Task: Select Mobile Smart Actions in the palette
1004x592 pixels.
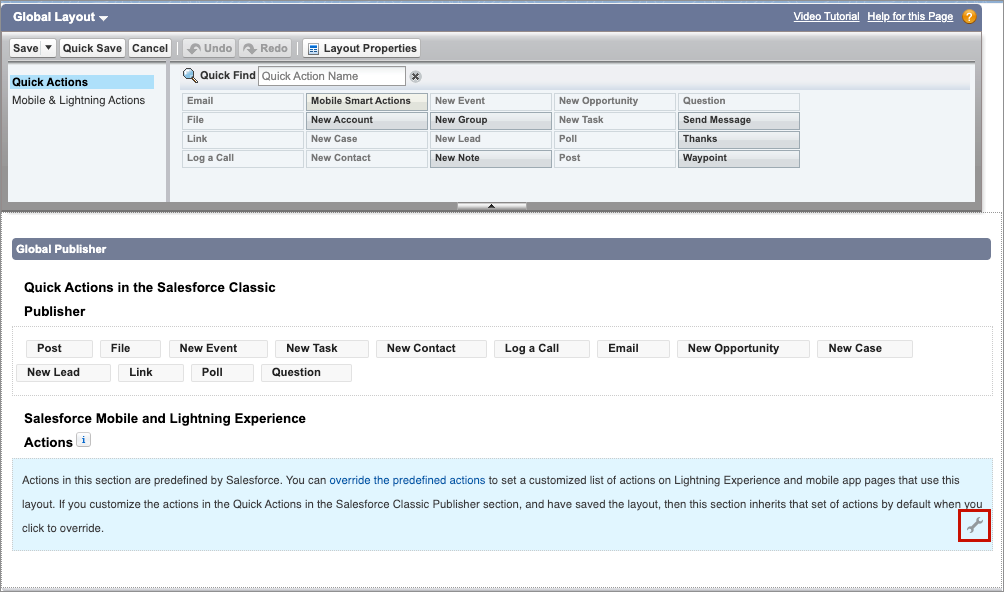Action: (367, 101)
